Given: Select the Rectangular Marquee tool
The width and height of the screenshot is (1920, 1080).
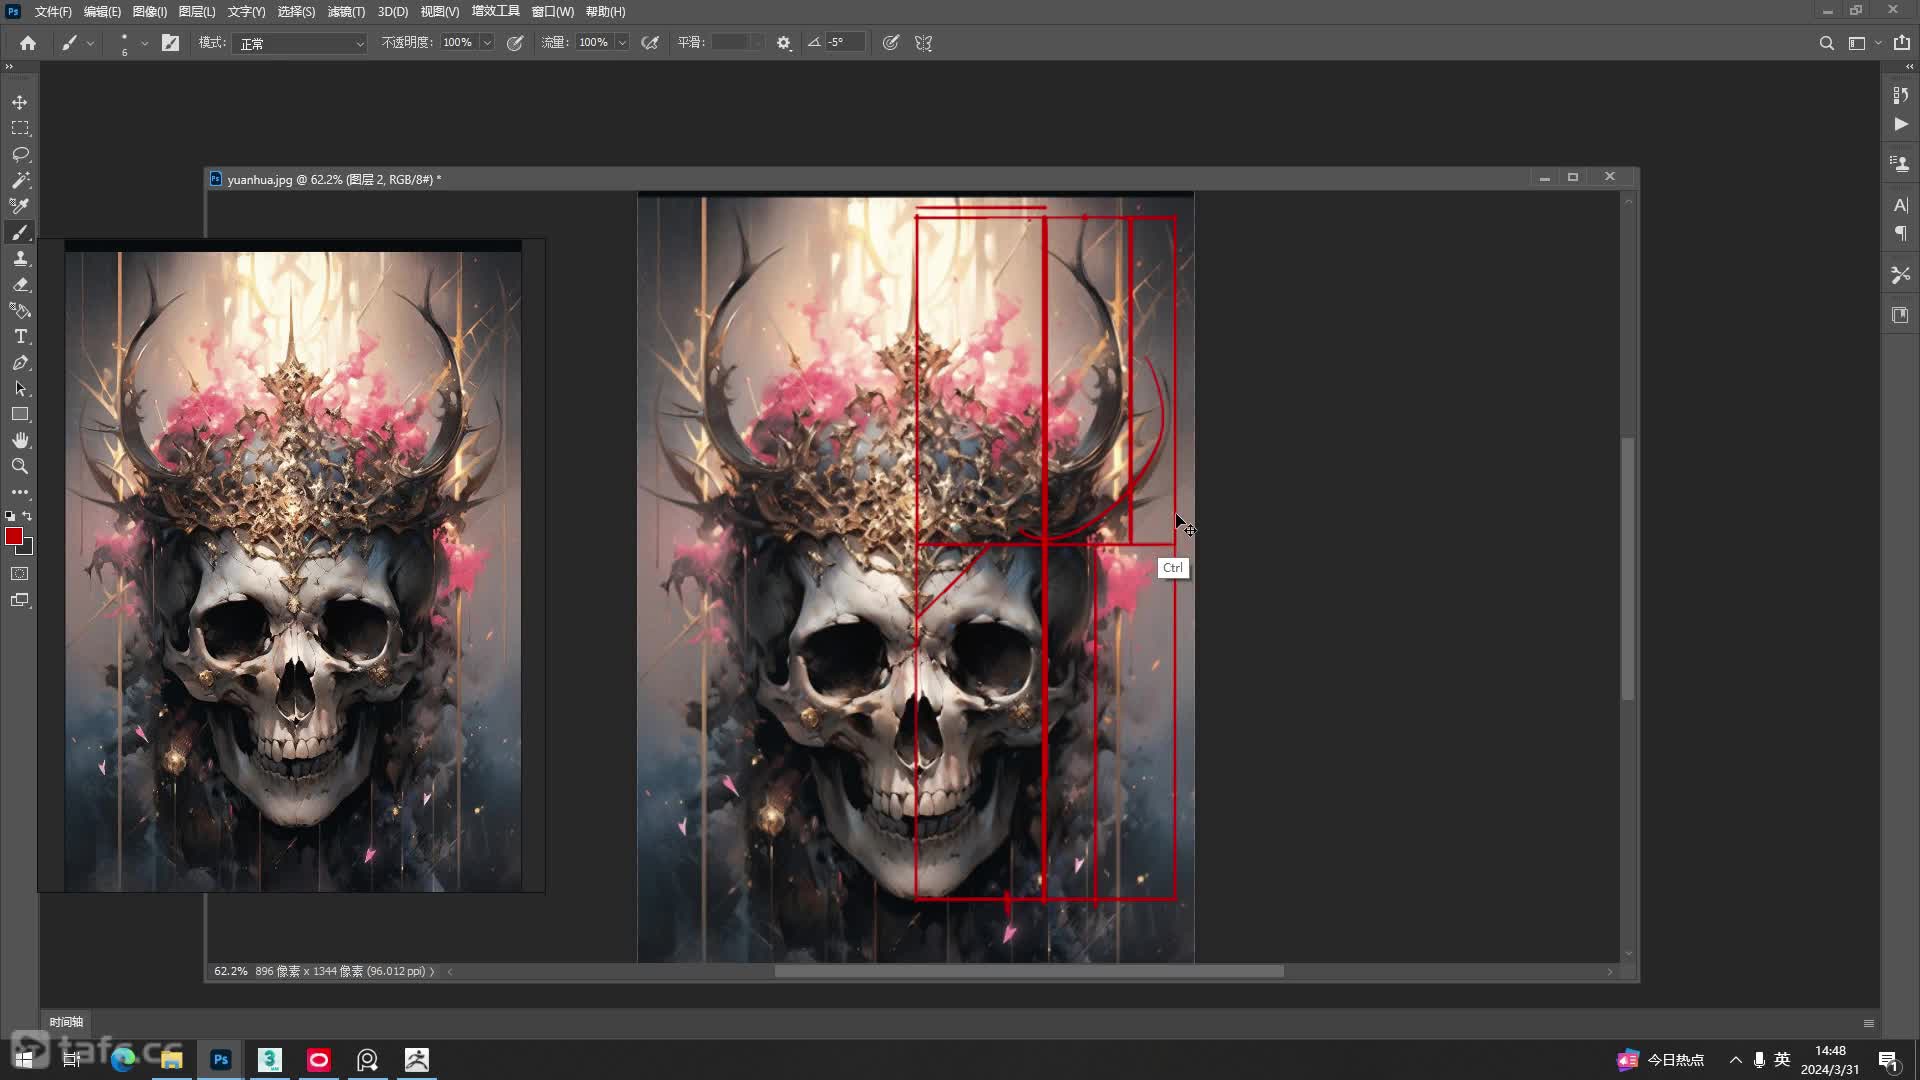Looking at the screenshot, I should [x=20, y=128].
